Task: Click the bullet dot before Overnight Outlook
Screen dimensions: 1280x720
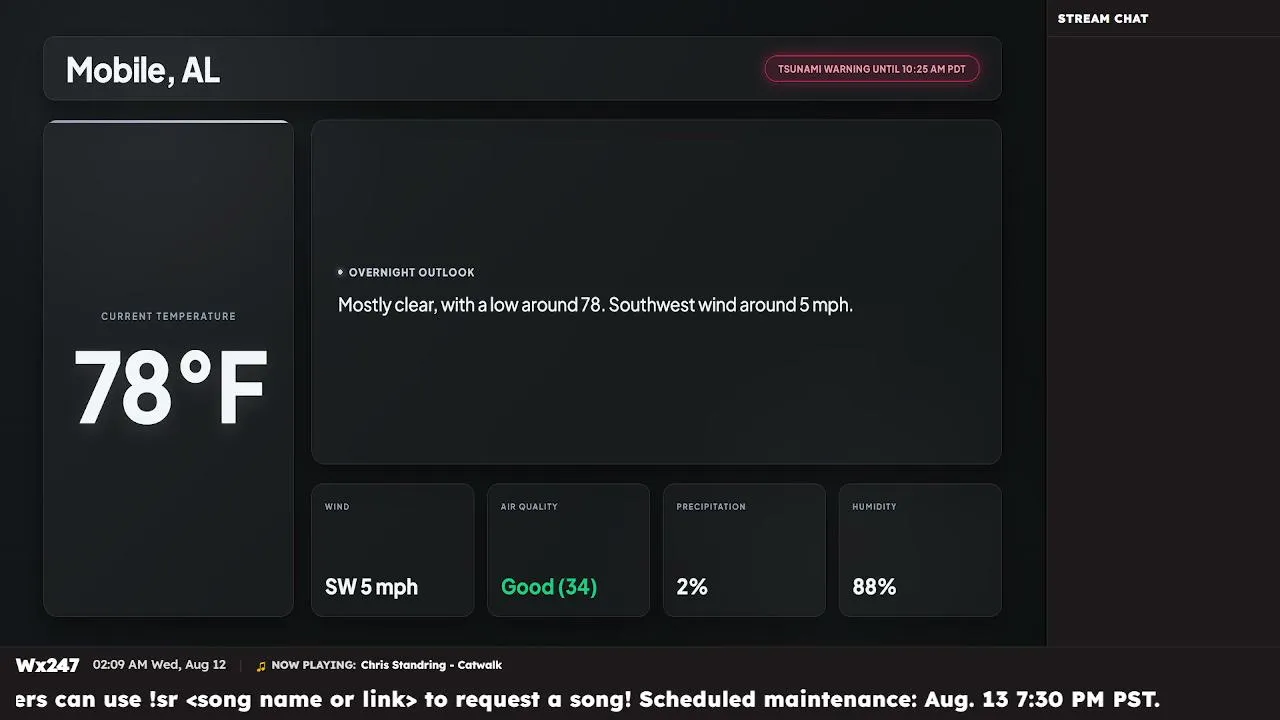Action: (340, 272)
